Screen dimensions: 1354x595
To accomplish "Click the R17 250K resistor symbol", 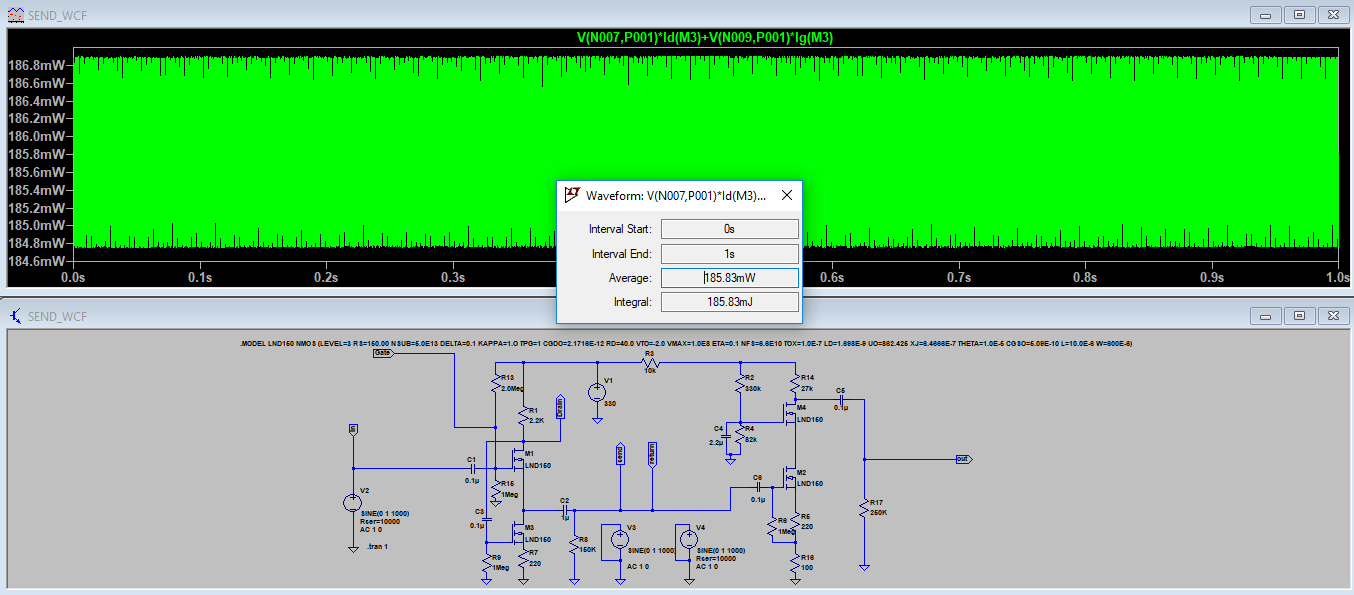I will (863, 509).
